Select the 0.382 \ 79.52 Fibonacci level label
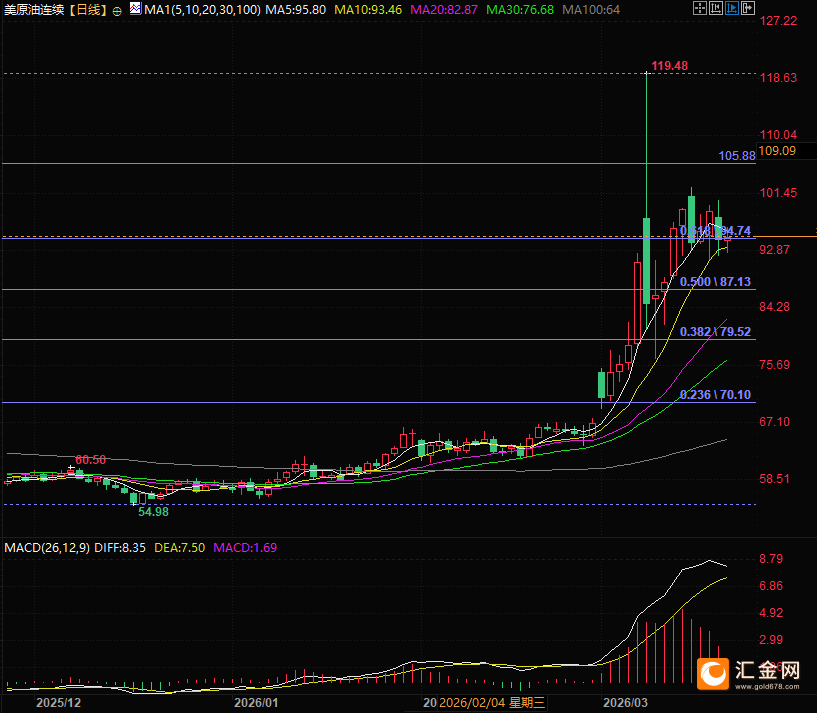Screen dimensions: 817x713 tap(715, 332)
